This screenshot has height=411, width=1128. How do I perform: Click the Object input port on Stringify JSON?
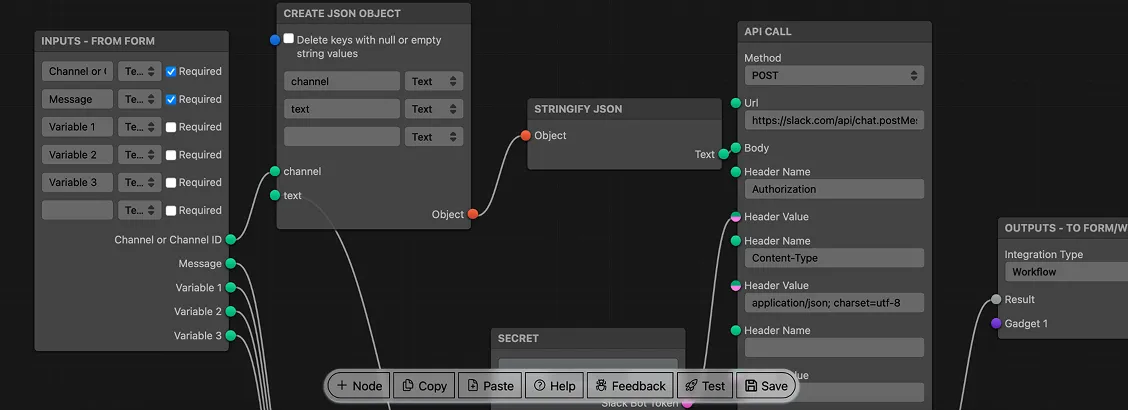point(526,135)
